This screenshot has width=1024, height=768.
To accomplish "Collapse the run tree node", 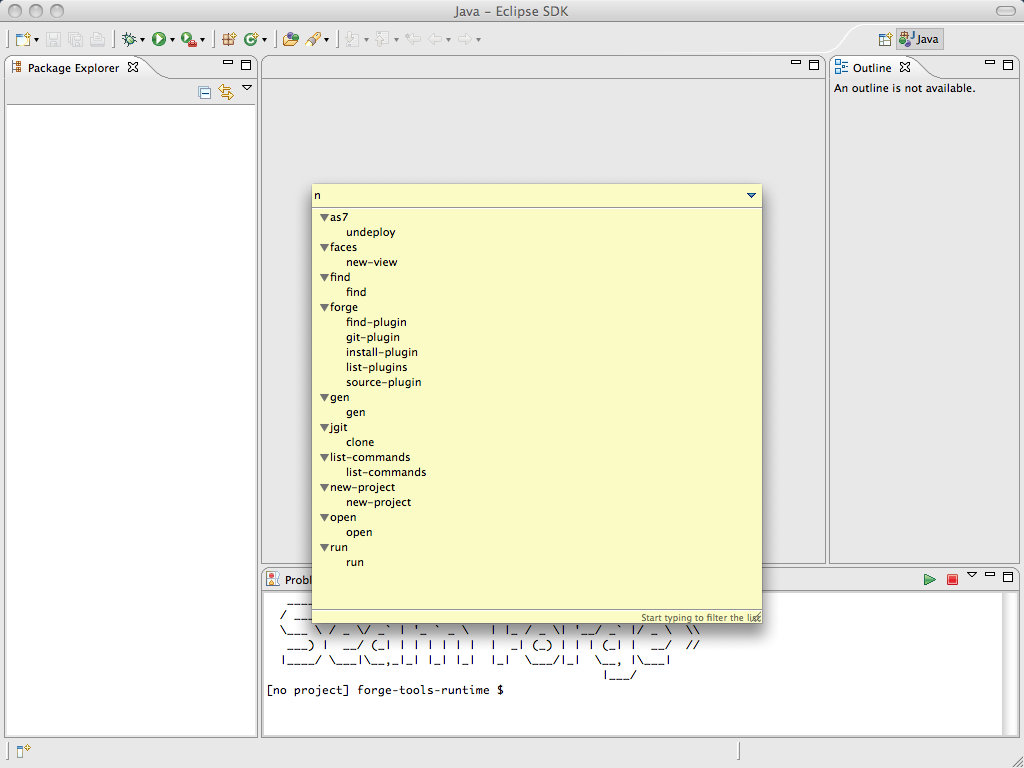I will point(324,548).
